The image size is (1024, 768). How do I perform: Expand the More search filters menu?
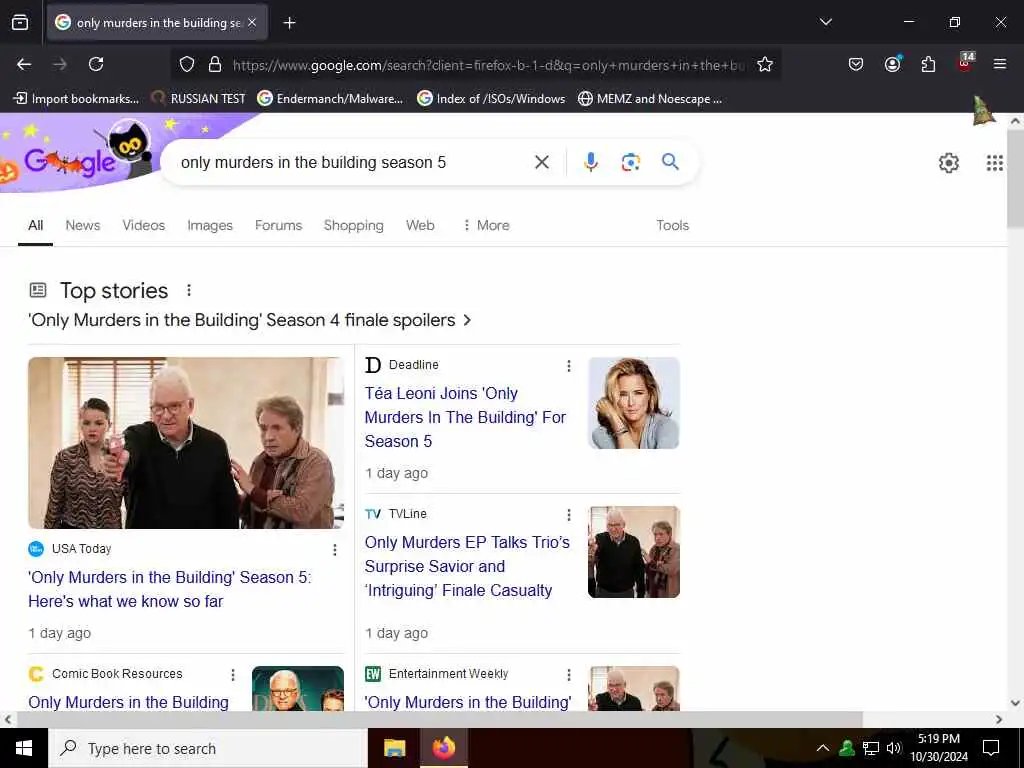(486, 225)
